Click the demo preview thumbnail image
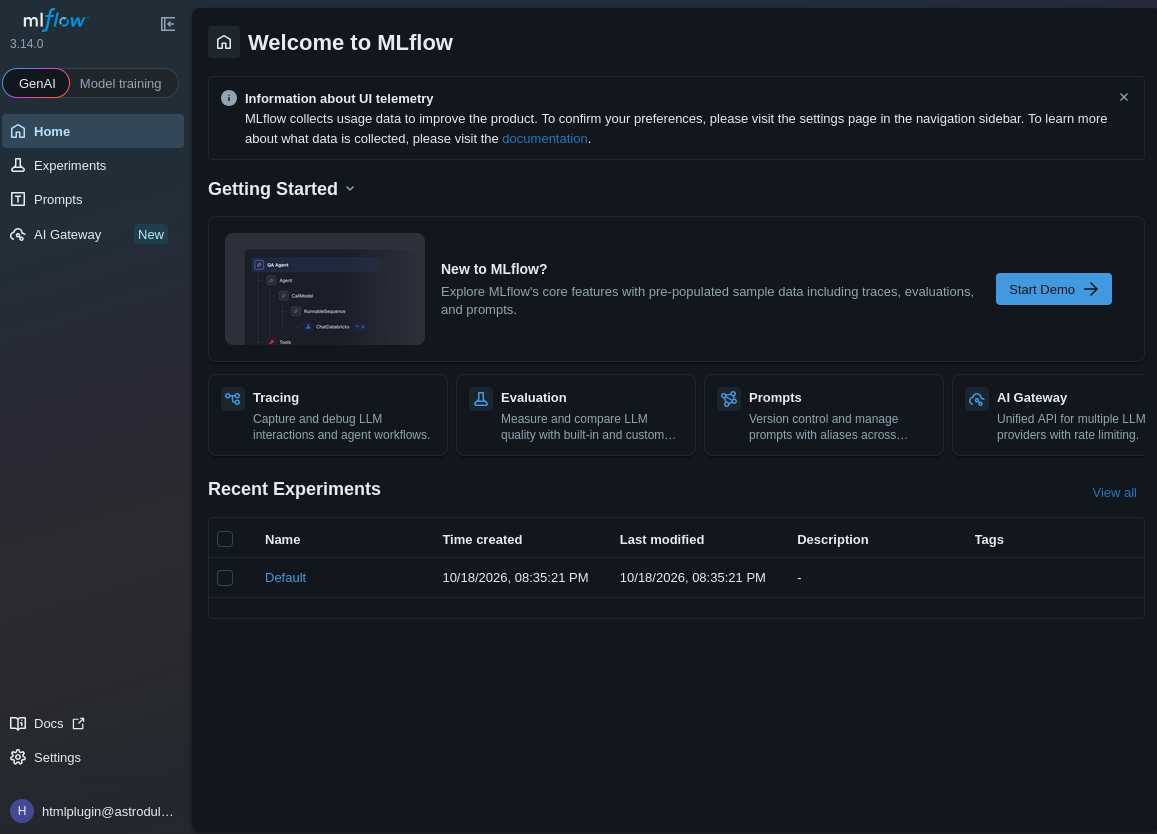 [325, 289]
